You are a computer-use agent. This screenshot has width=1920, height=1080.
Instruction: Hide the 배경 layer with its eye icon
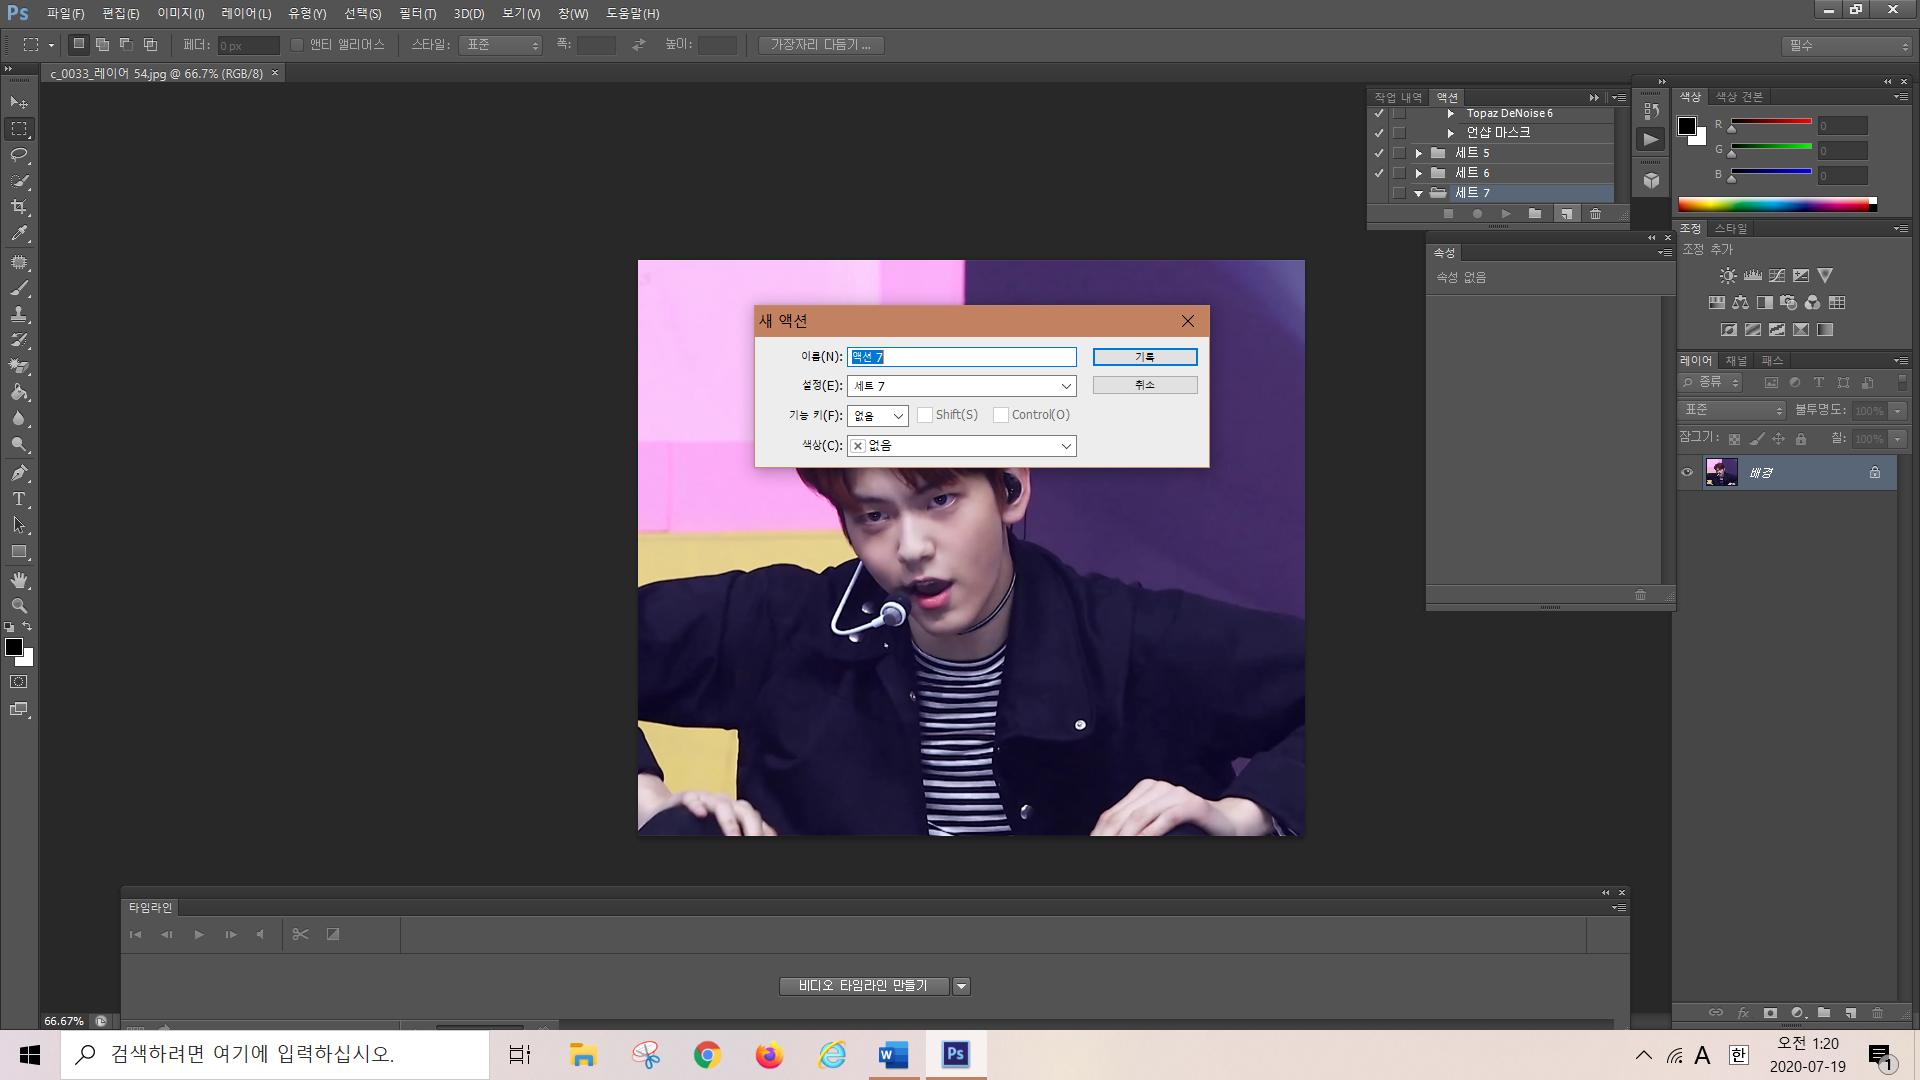click(x=1687, y=473)
